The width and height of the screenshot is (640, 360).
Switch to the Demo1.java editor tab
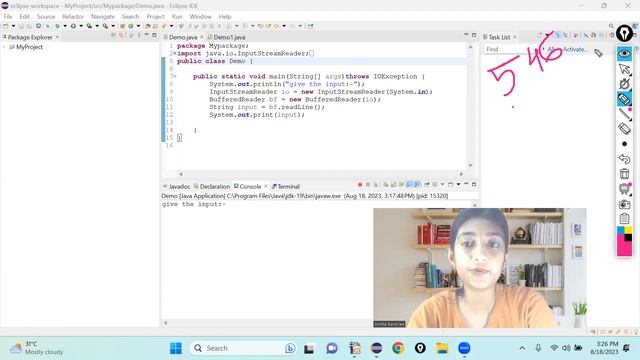[x=226, y=37]
